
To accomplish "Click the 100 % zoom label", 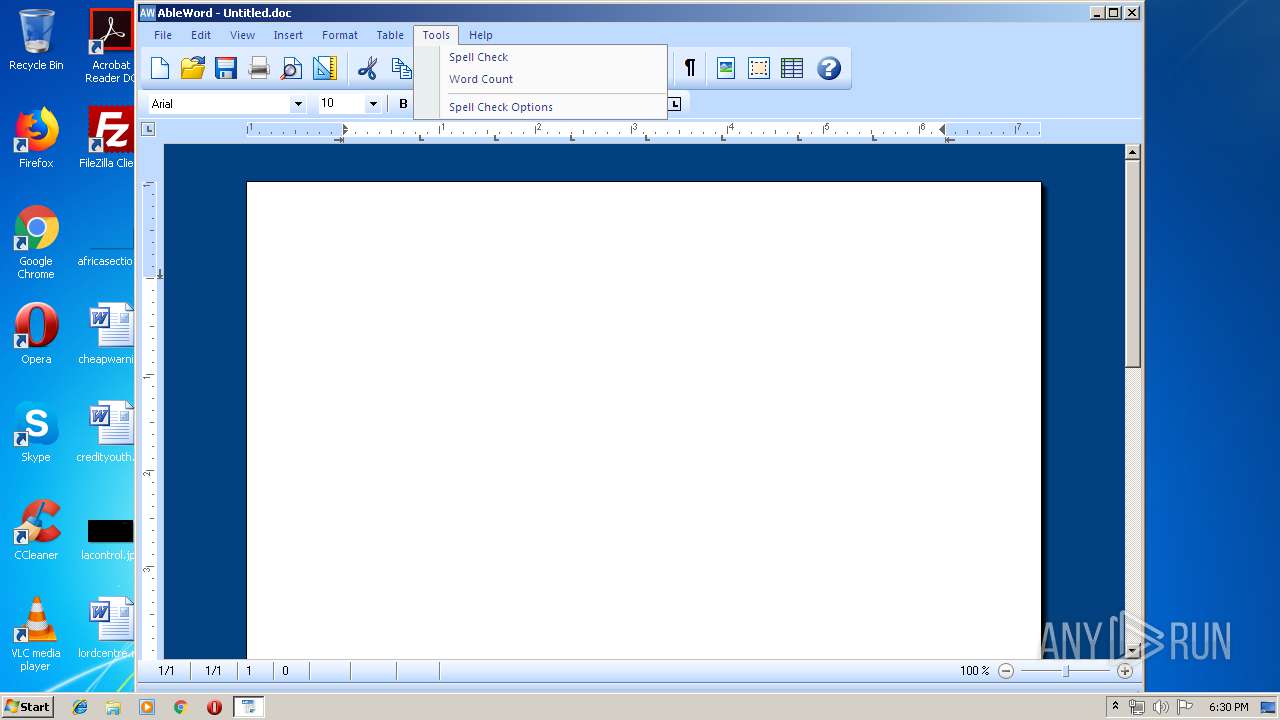I will coord(974,671).
